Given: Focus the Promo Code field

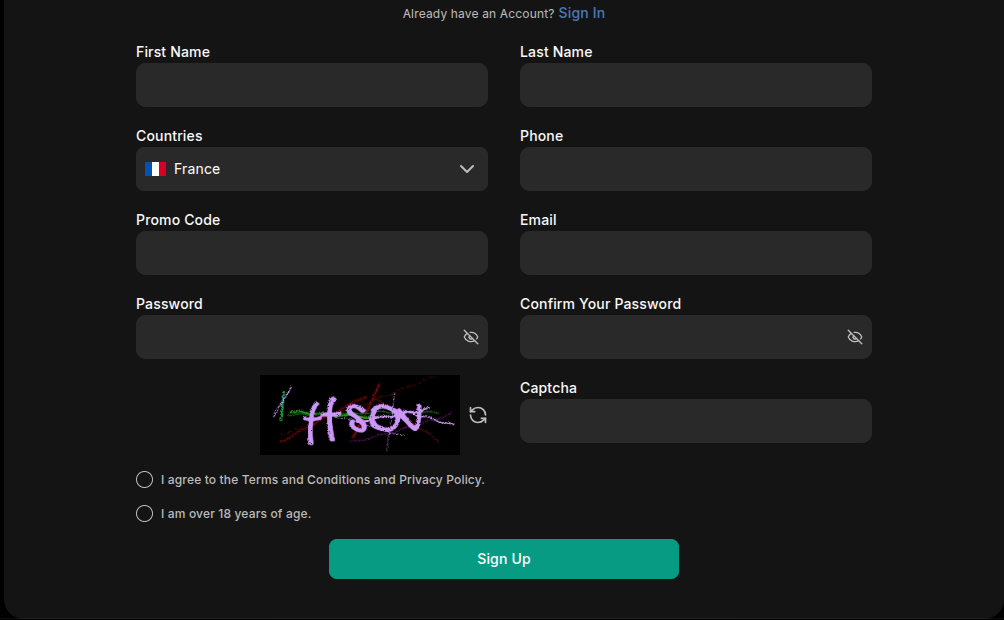Looking at the screenshot, I should click(x=312, y=253).
